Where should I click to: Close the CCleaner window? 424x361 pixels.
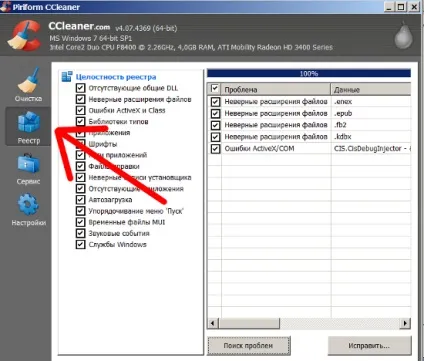coord(414,7)
